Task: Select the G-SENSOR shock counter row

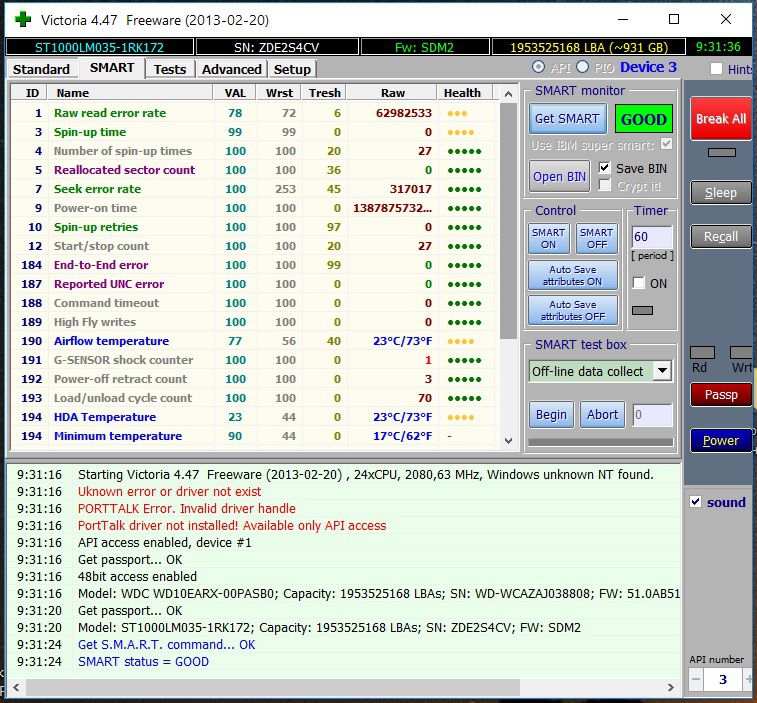Action: pos(255,360)
